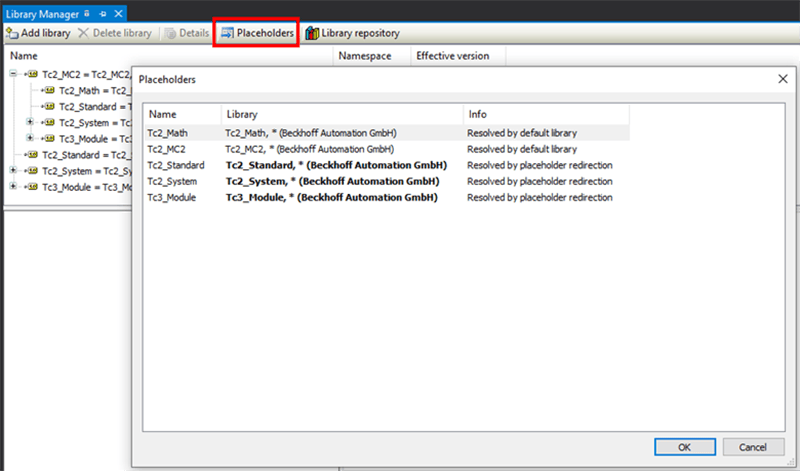Click the Tc2_Math library icon in tree
Viewport: 800px width, 471px height.
click(x=49, y=90)
